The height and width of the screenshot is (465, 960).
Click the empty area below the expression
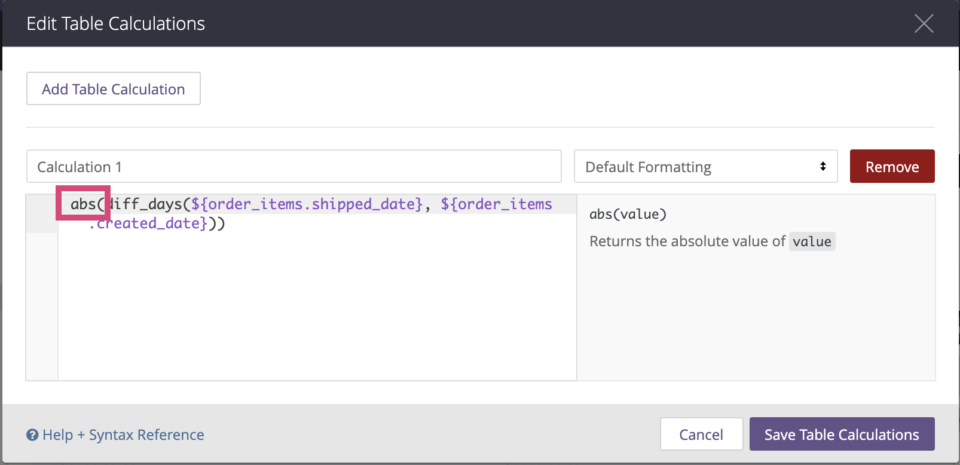[x=316, y=310]
